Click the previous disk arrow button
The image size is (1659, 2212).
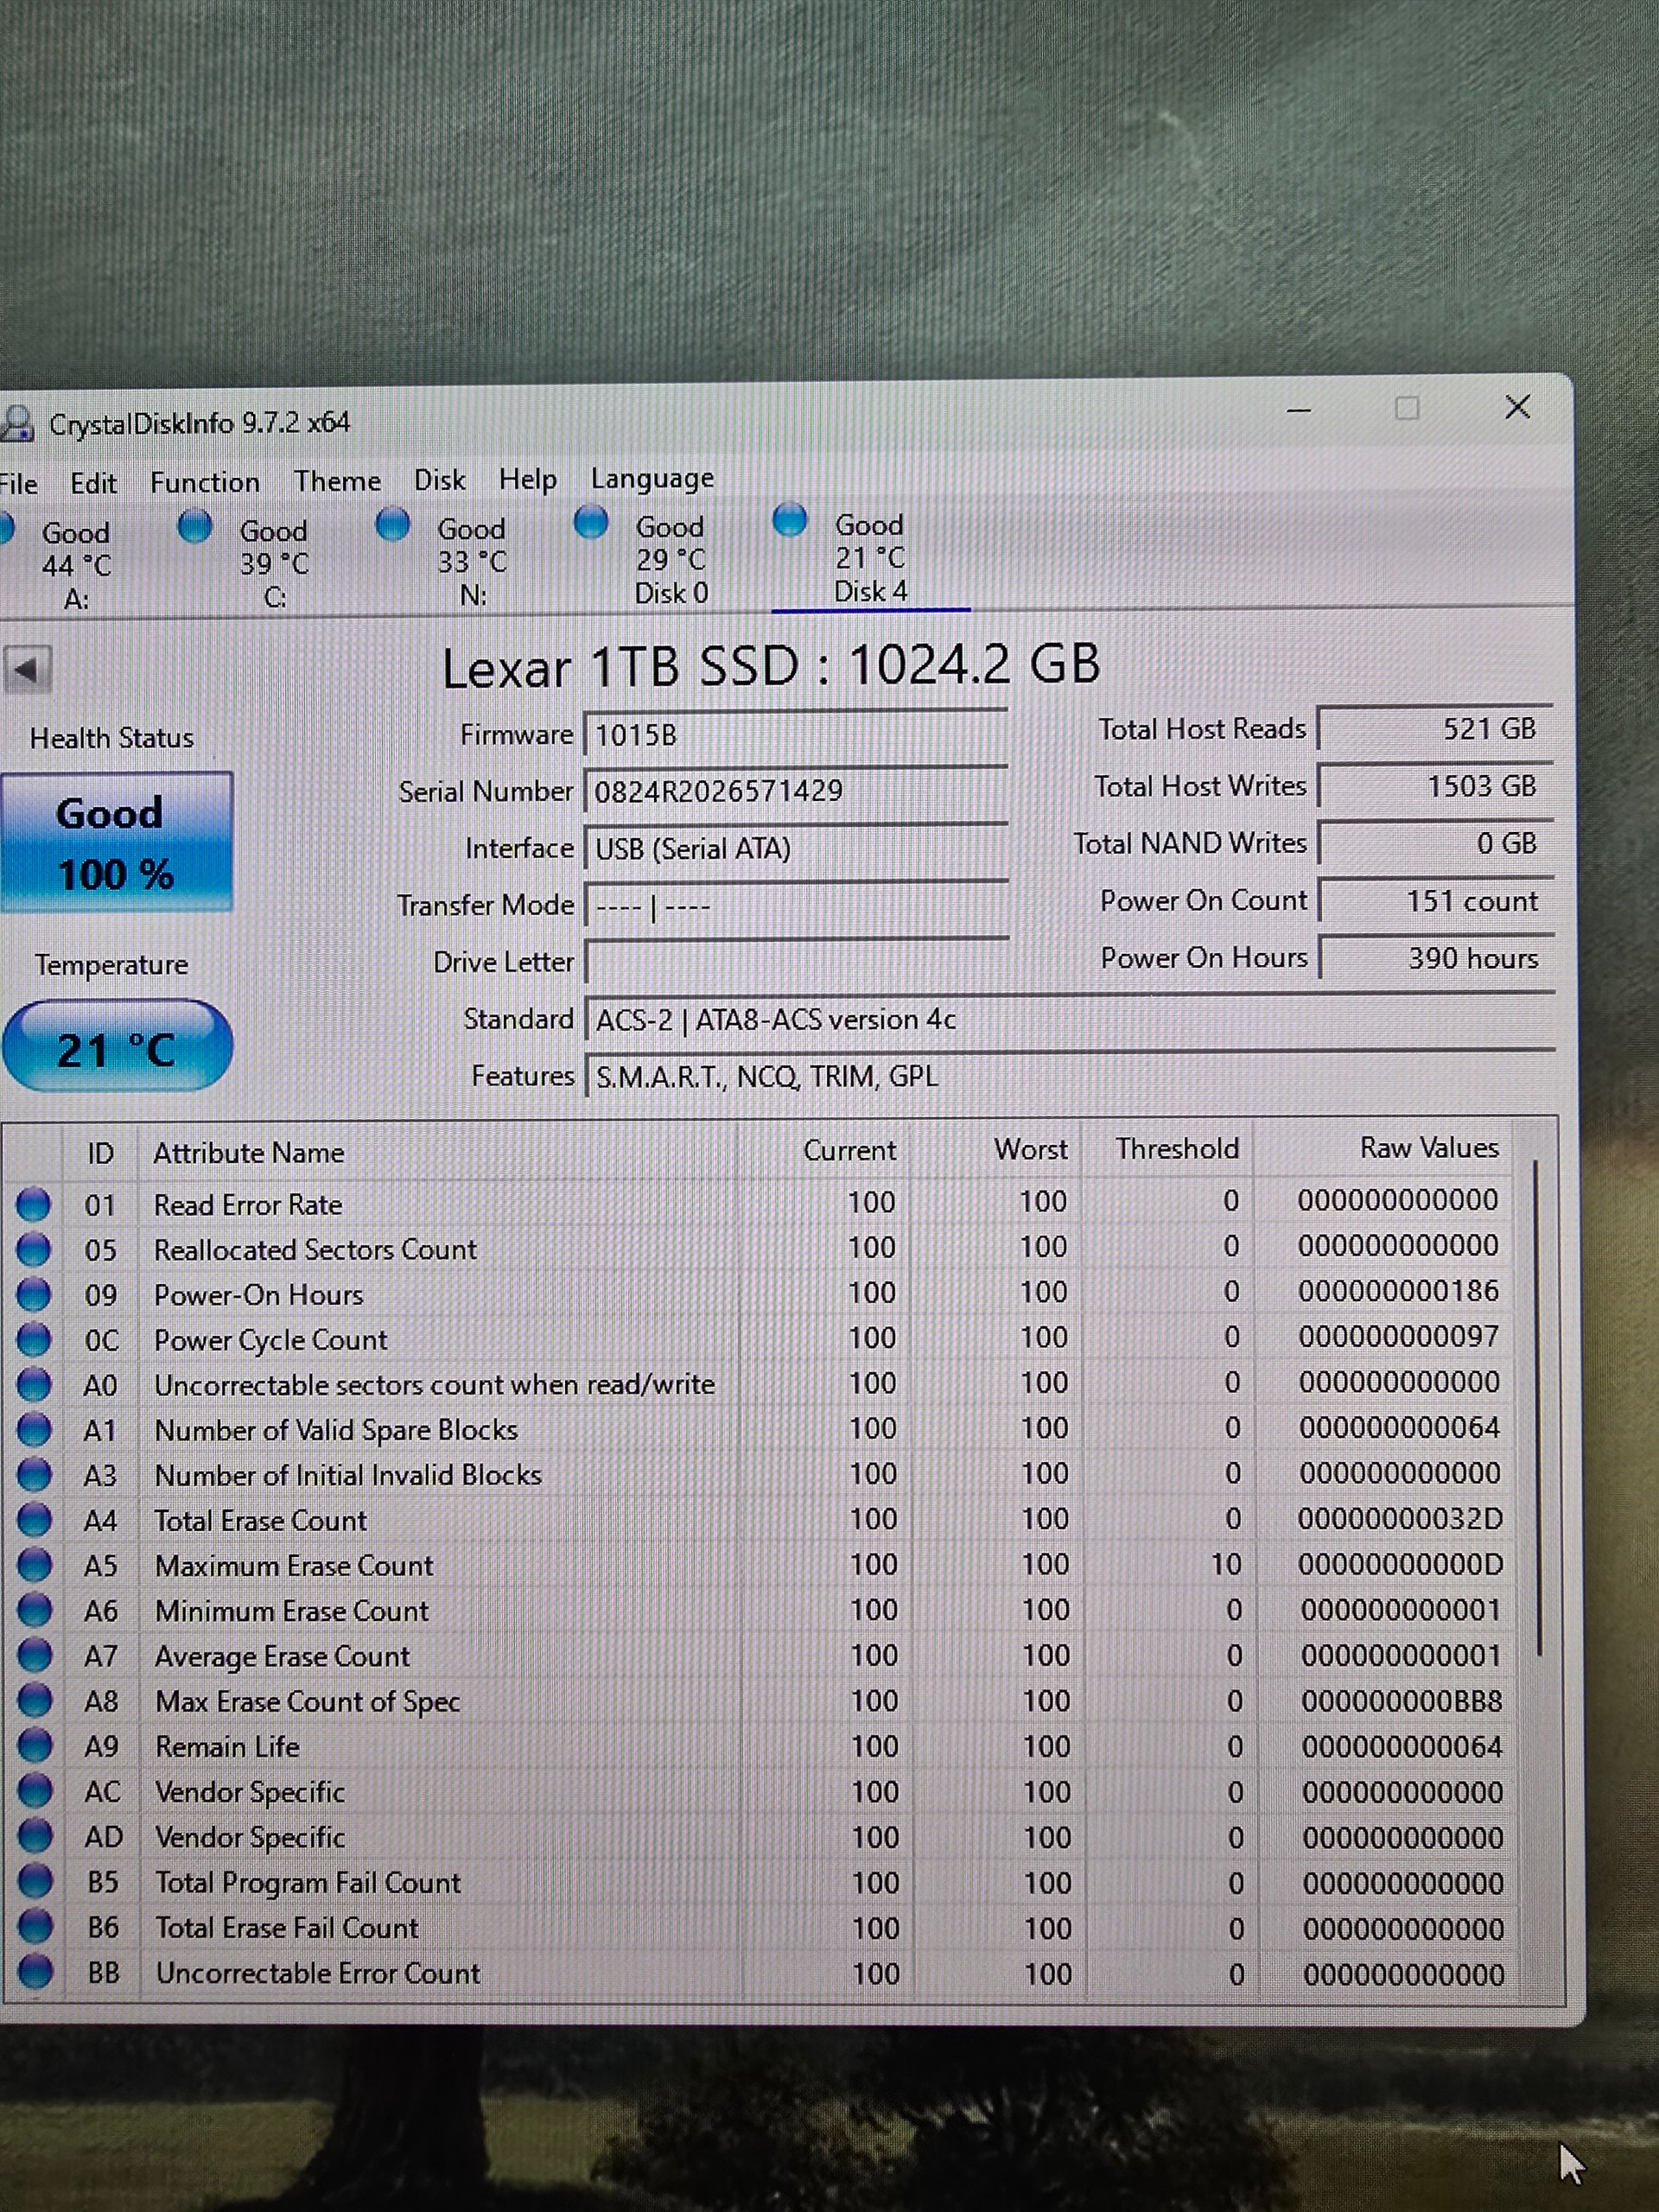click(x=27, y=669)
